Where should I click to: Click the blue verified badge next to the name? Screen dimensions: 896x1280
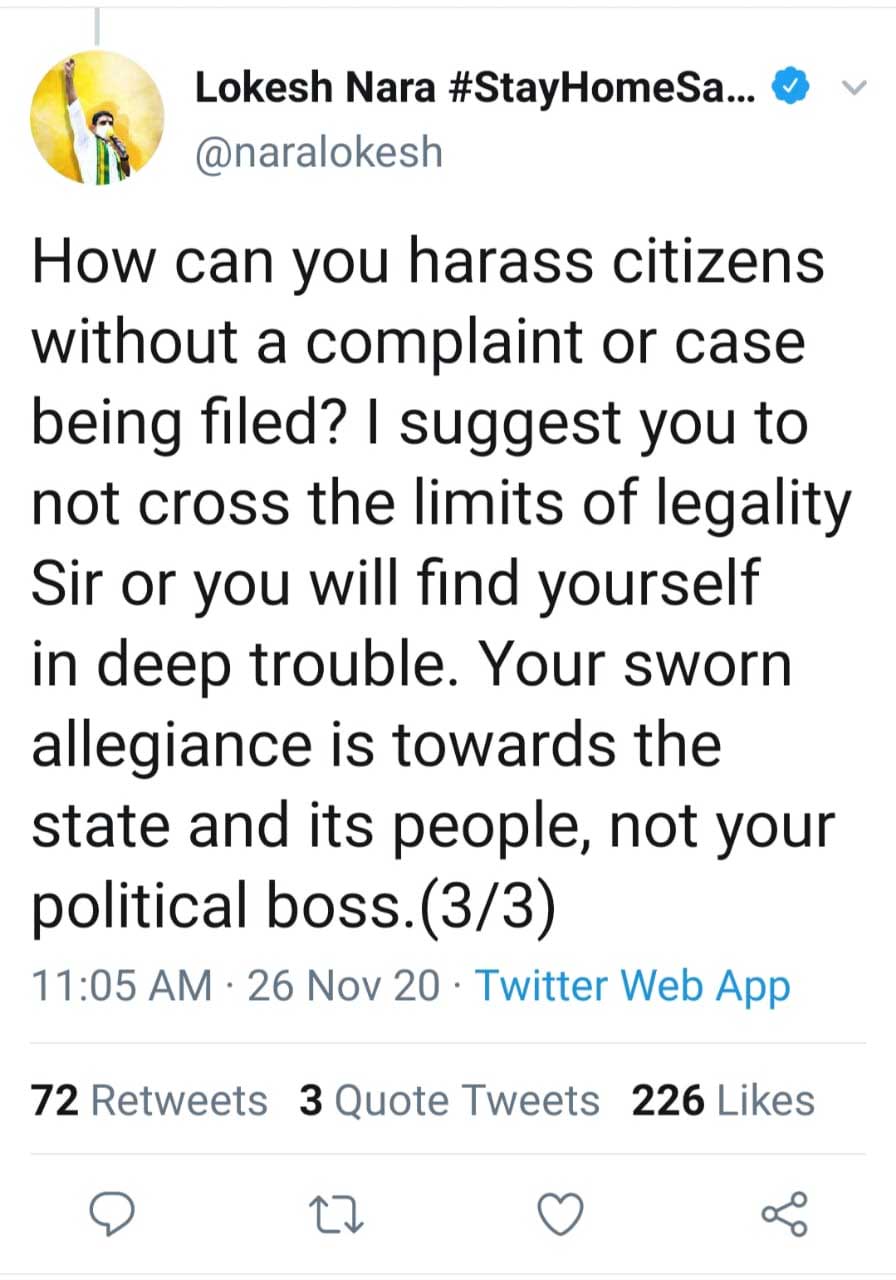[790, 86]
